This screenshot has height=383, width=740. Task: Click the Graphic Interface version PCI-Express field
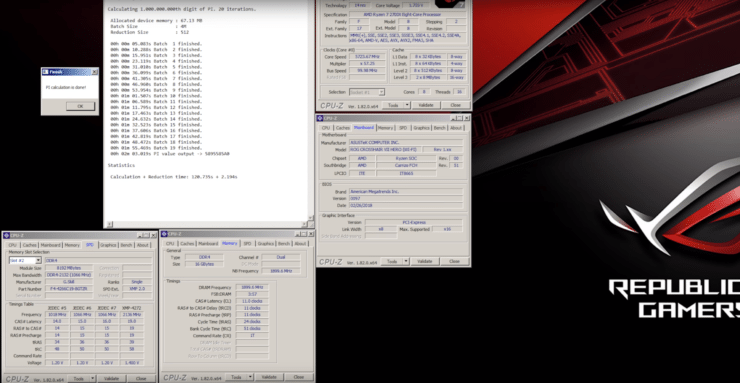click(413, 222)
